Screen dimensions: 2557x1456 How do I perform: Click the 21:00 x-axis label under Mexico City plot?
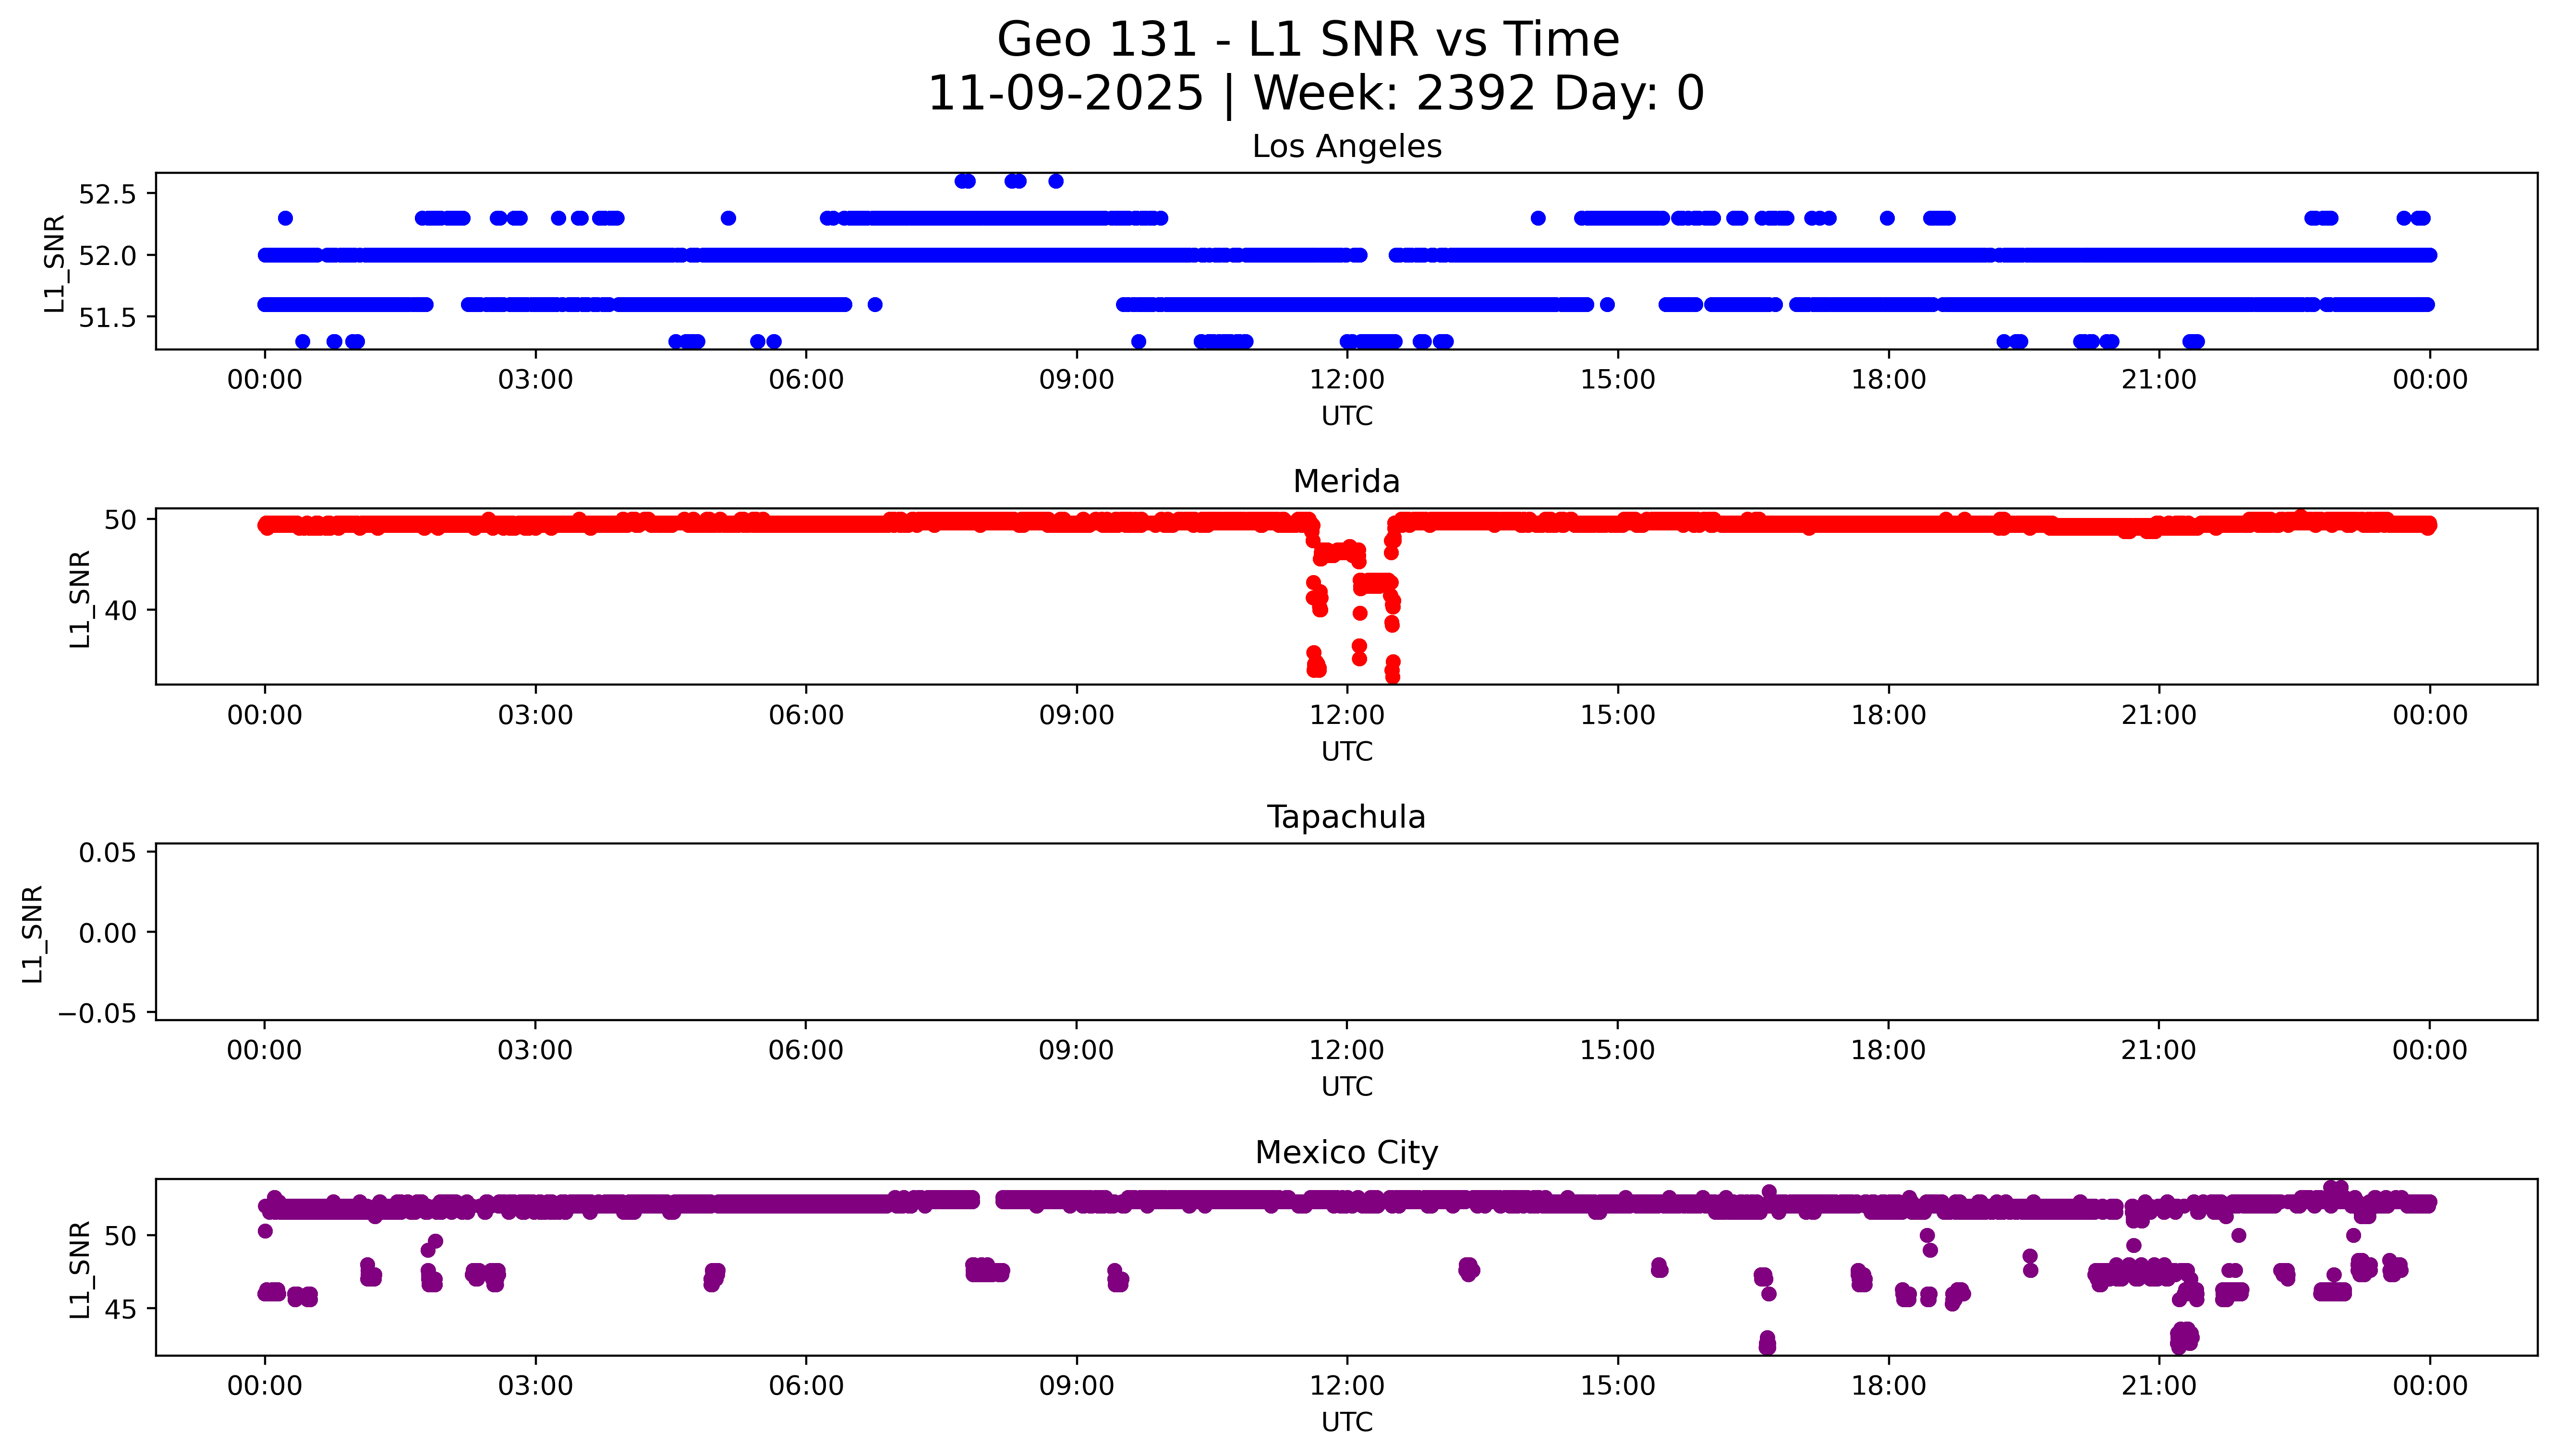click(x=2158, y=1386)
